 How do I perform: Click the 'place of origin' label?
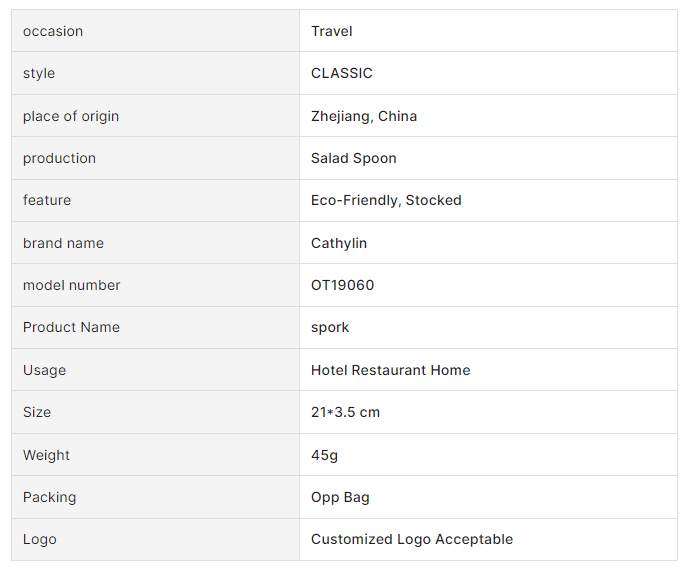tap(71, 116)
